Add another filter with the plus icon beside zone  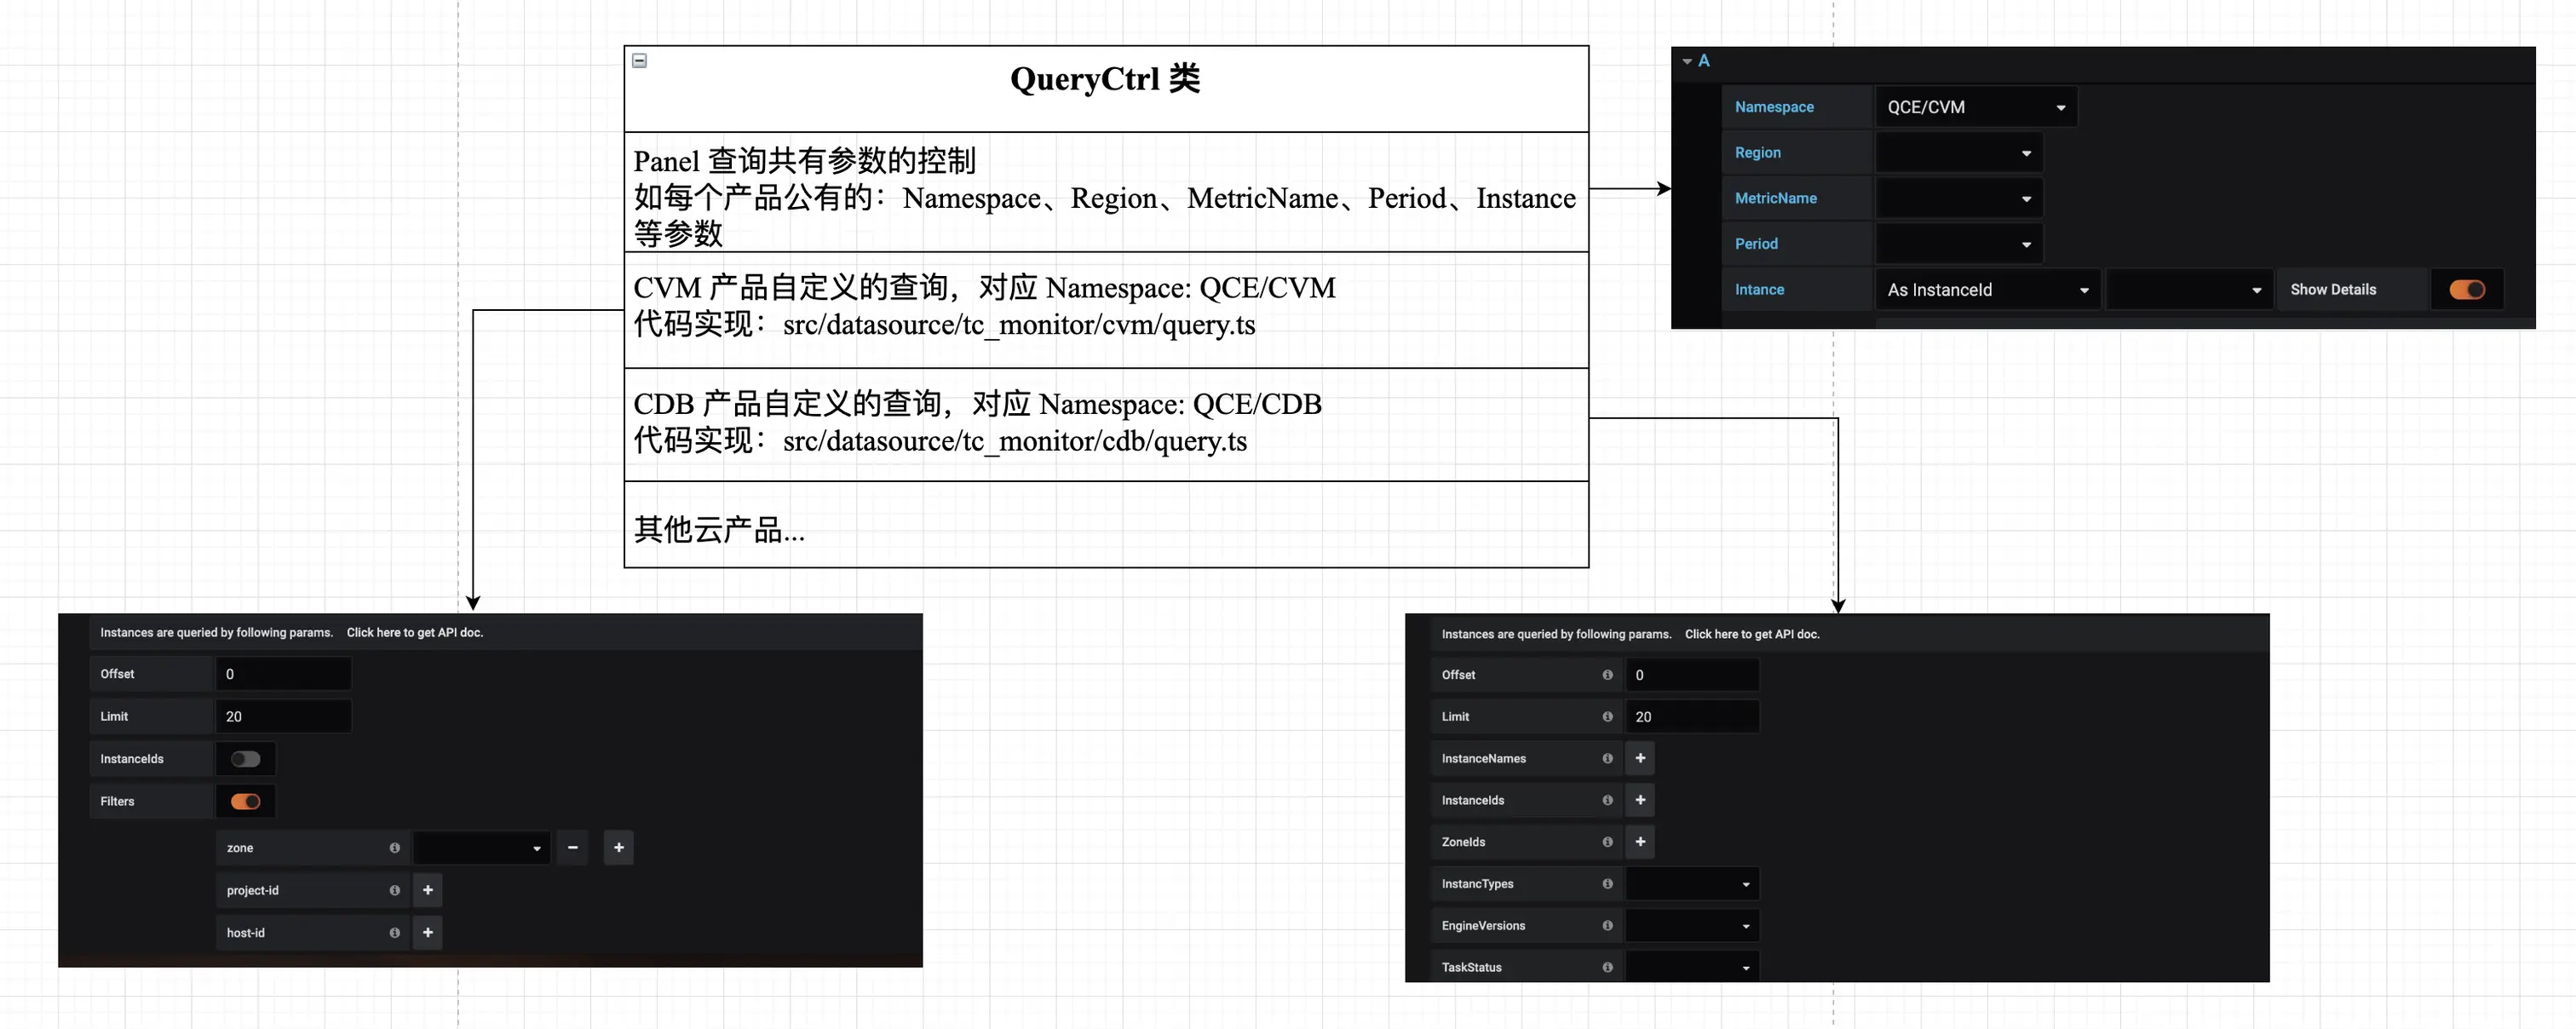[618, 847]
